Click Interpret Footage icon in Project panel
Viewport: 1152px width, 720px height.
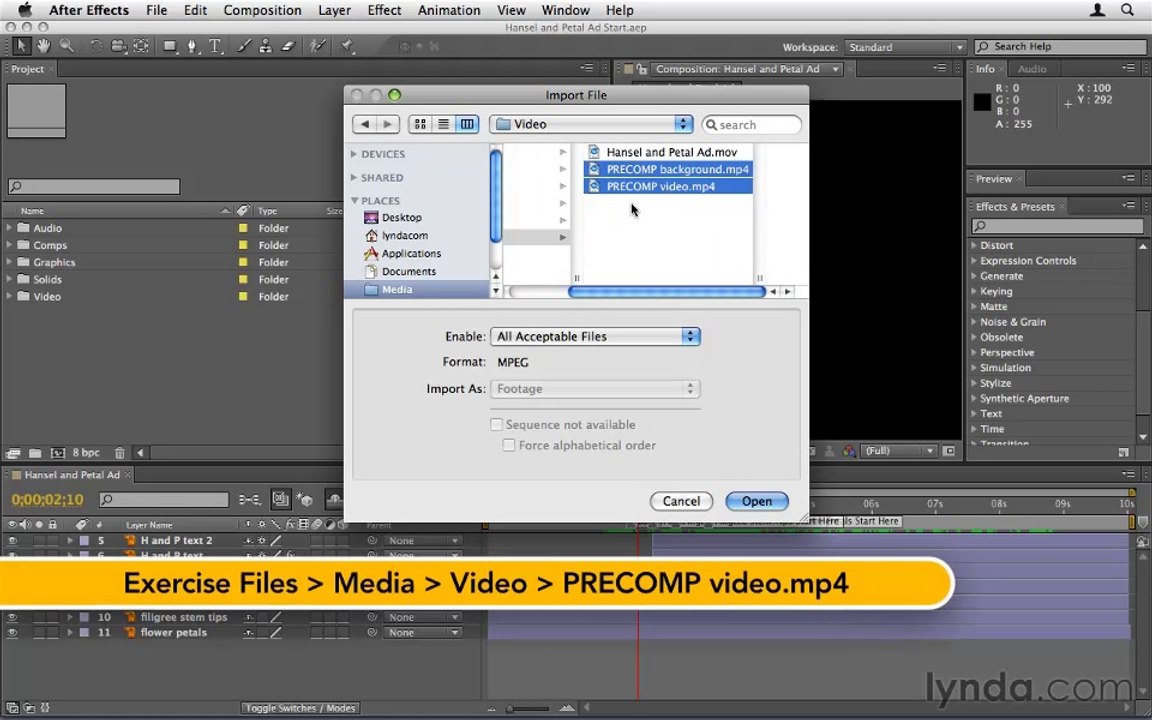tap(12, 453)
